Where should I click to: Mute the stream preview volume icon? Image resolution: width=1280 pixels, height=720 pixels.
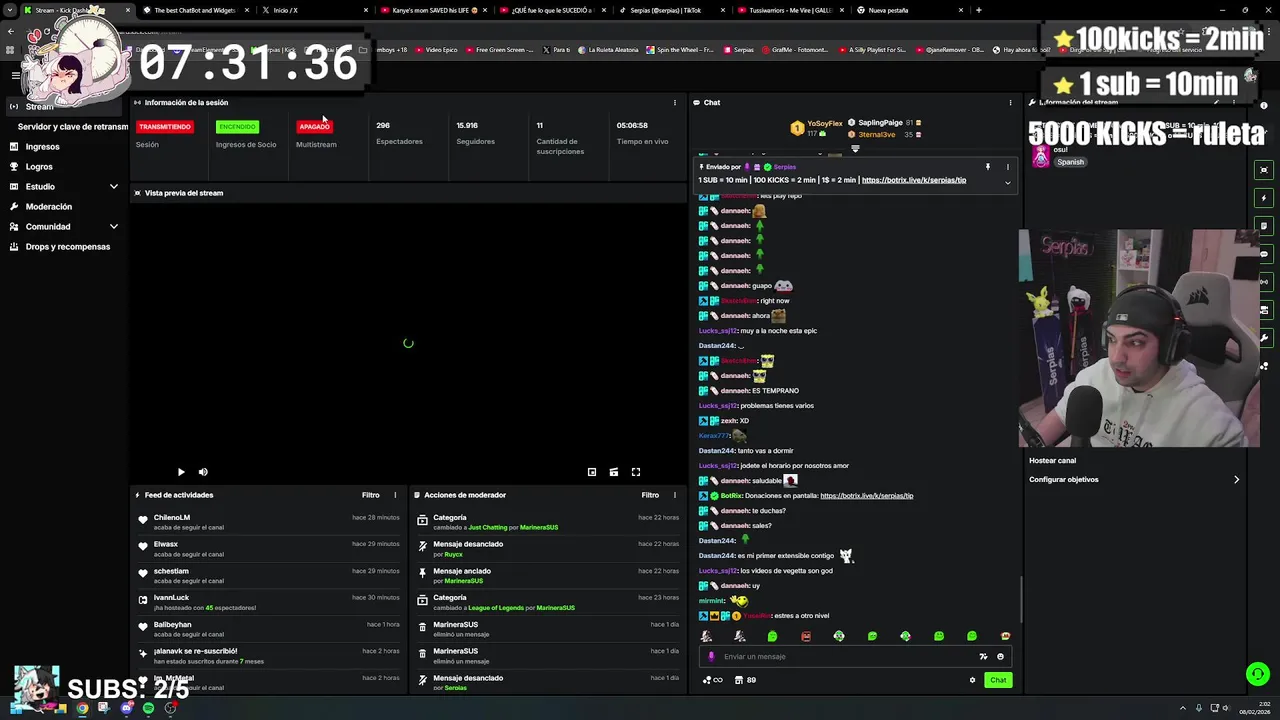(203, 472)
